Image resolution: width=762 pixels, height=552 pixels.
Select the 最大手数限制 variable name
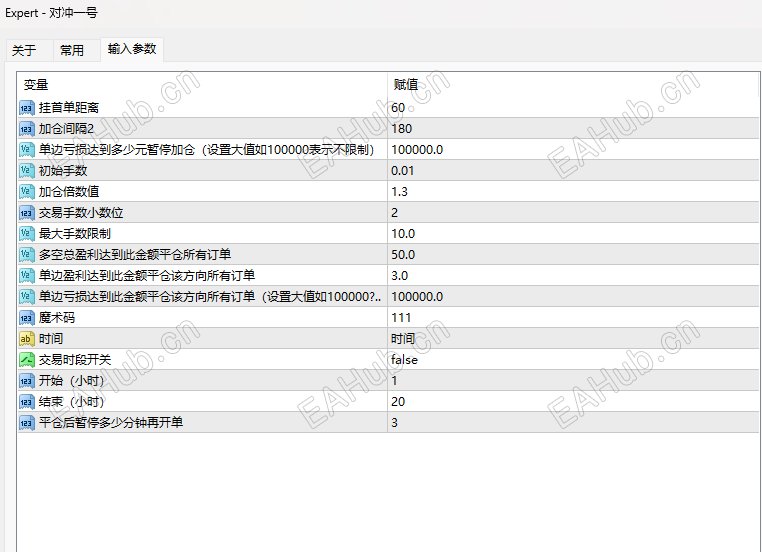pos(75,234)
